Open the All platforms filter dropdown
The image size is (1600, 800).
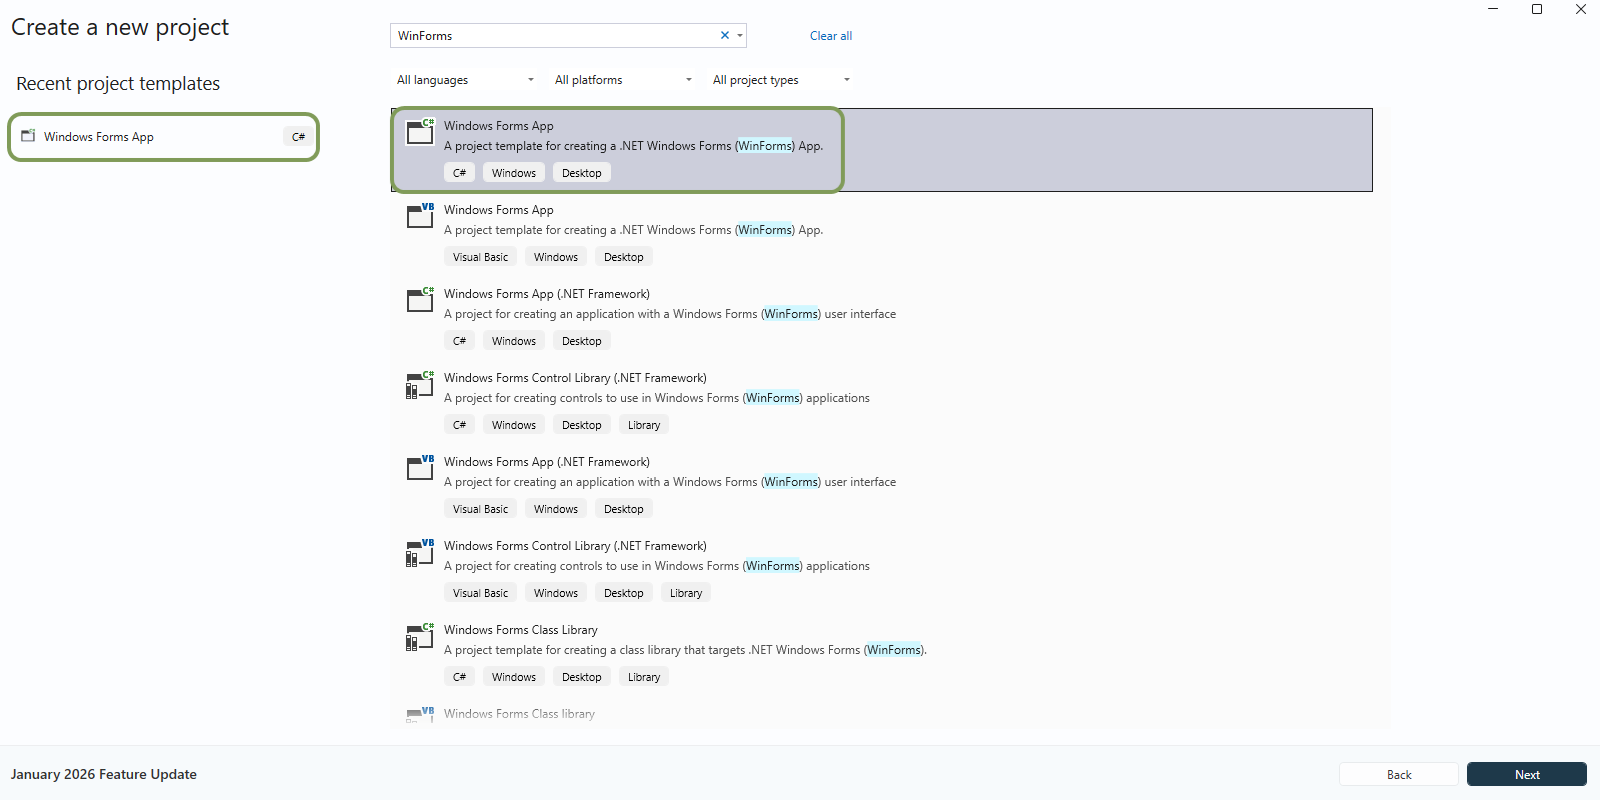[x=624, y=80]
